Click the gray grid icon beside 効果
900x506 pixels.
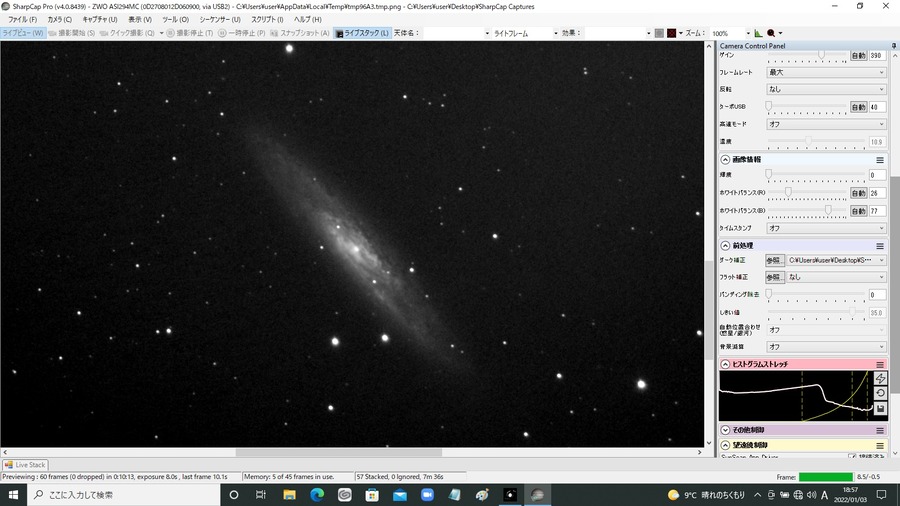[659, 33]
